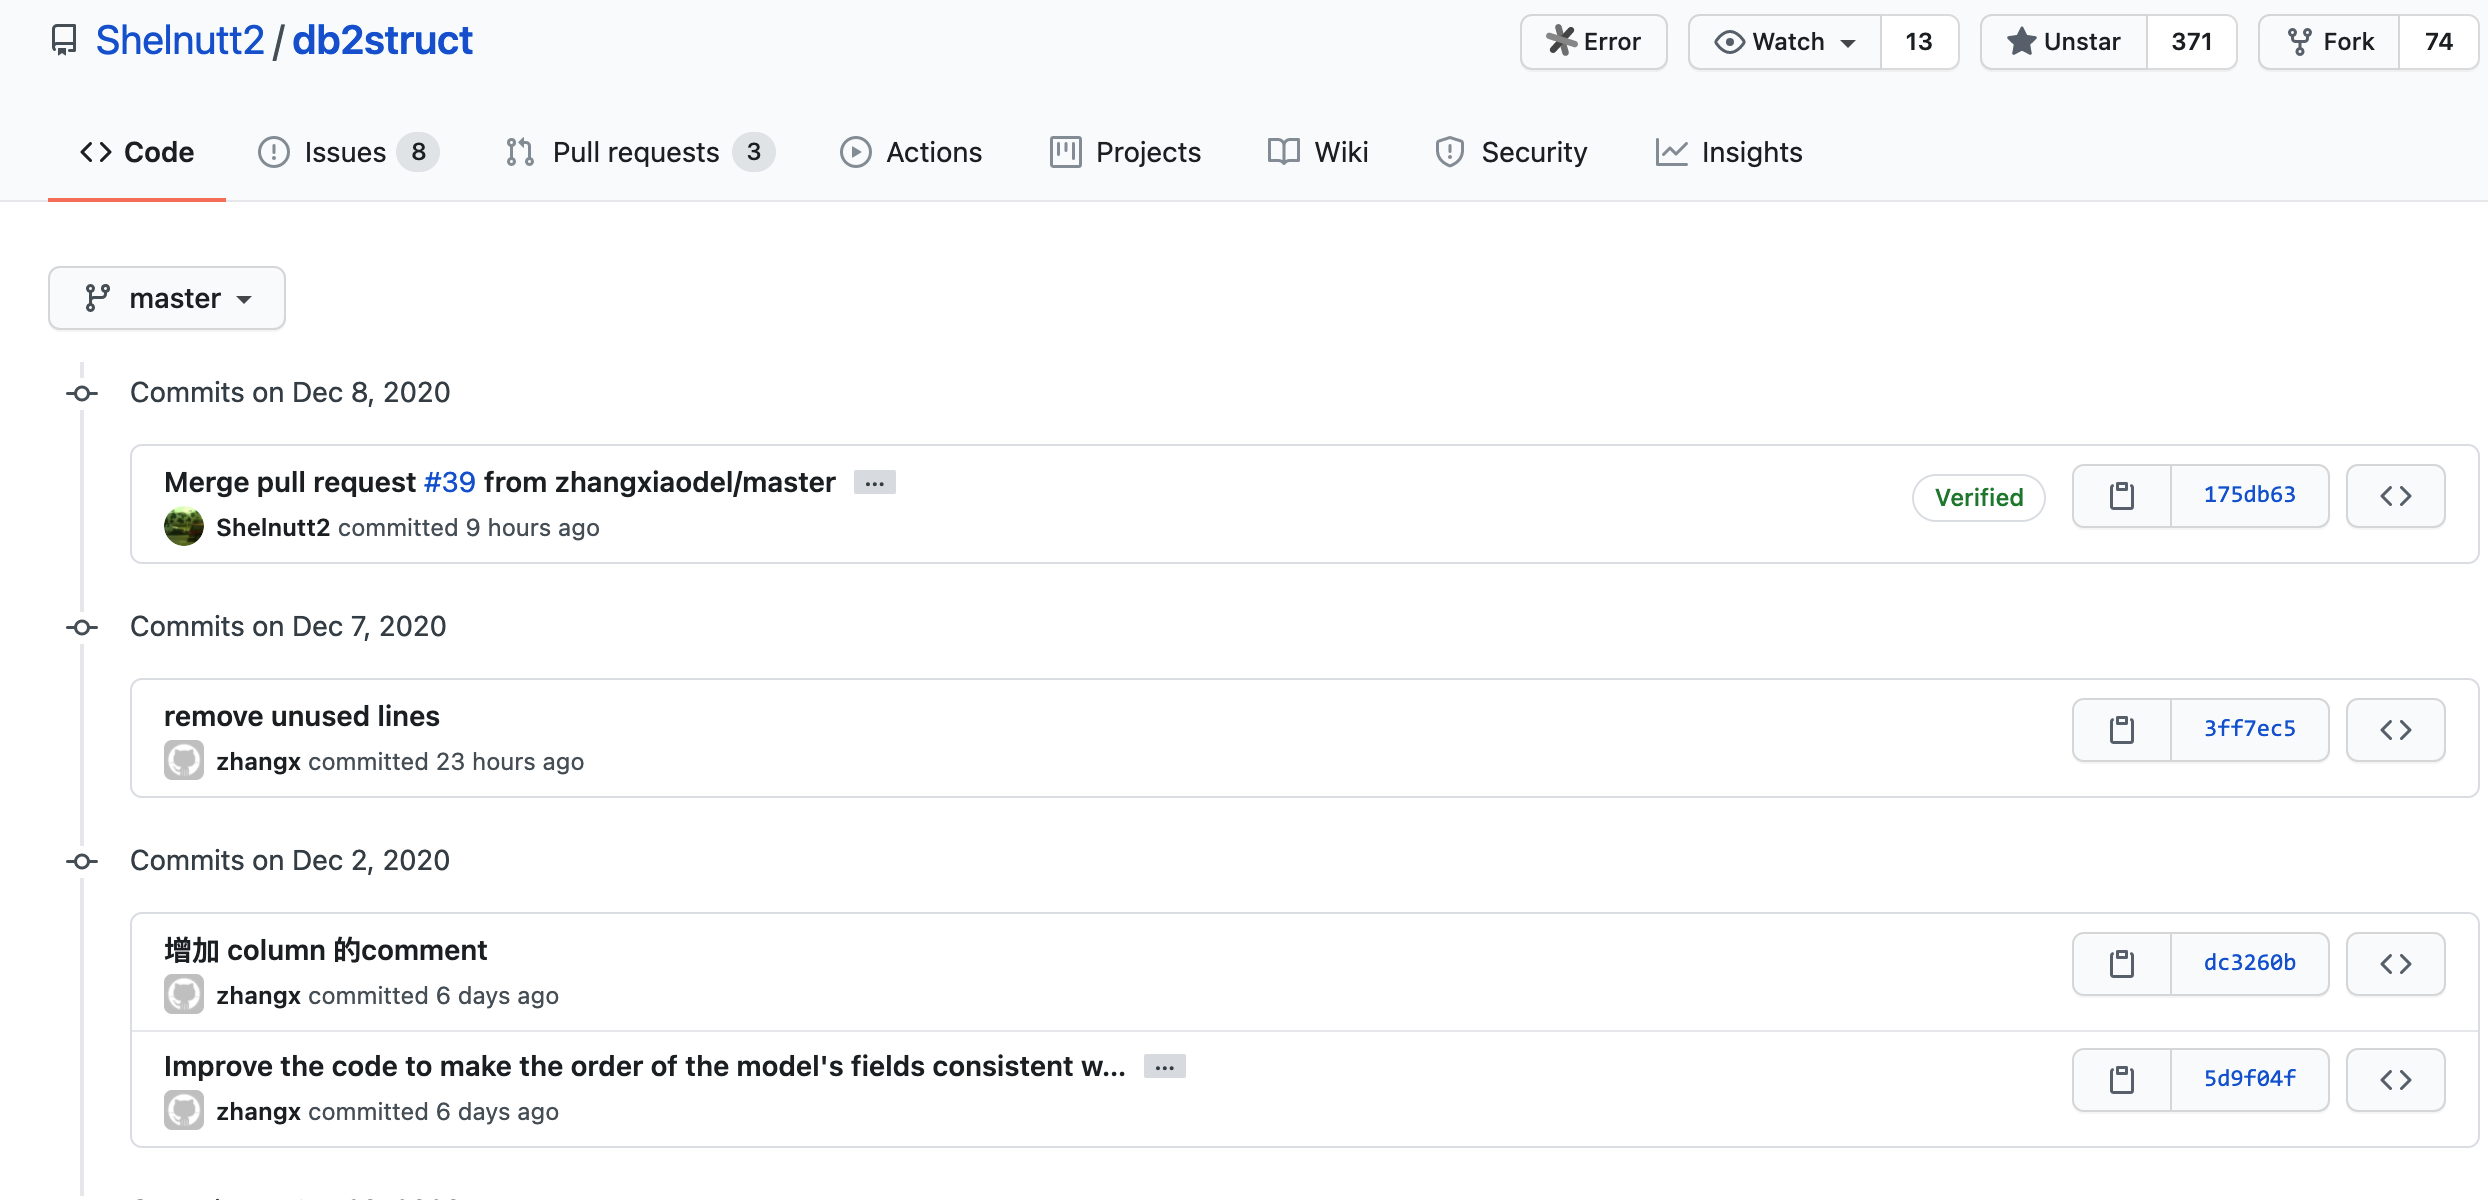
Task: Expand the 'Improve the code' commit message
Action: pos(1164,1067)
